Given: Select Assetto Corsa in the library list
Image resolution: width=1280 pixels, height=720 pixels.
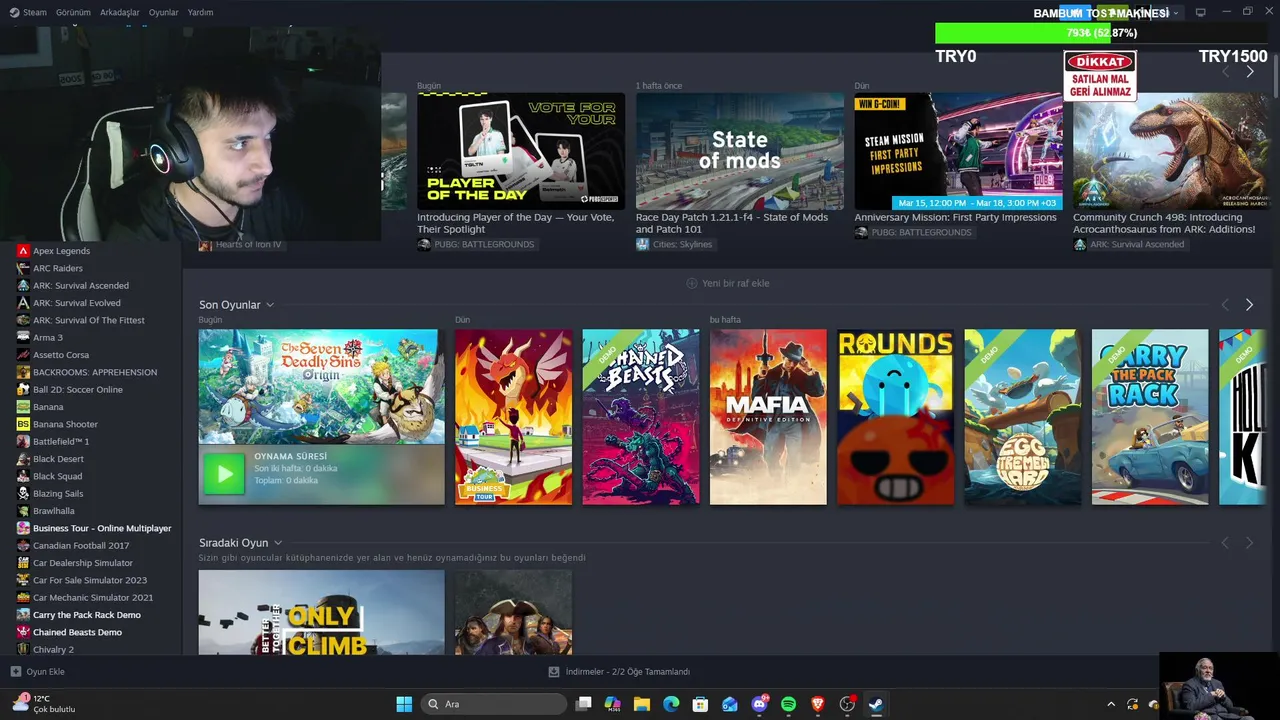Looking at the screenshot, I should point(61,355).
